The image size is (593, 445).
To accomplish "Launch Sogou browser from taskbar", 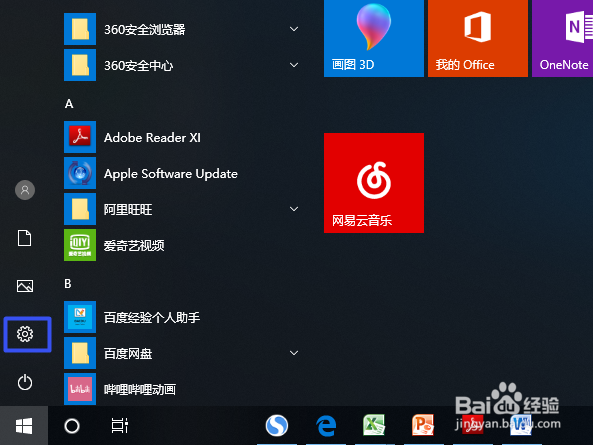I will pyautogui.click(x=277, y=425).
